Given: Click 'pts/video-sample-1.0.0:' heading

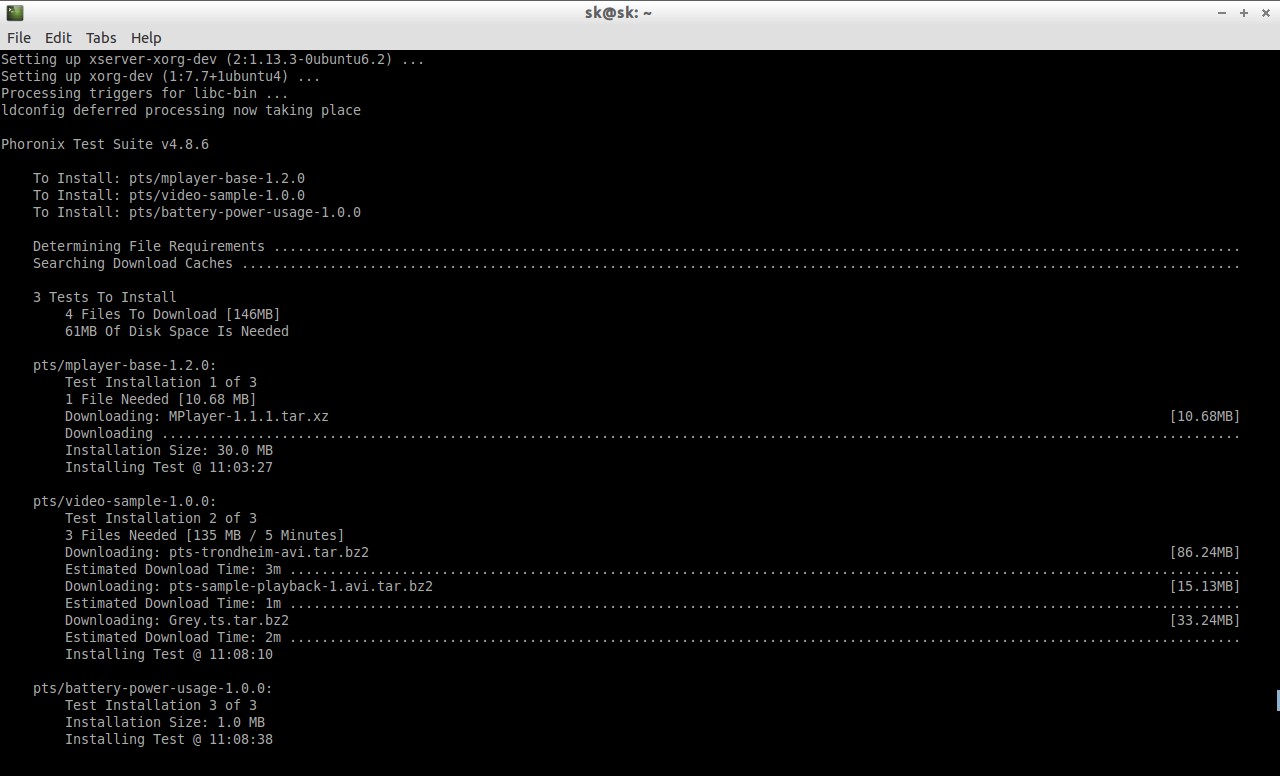Looking at the screenshot, I should click(x=125, y=501).
